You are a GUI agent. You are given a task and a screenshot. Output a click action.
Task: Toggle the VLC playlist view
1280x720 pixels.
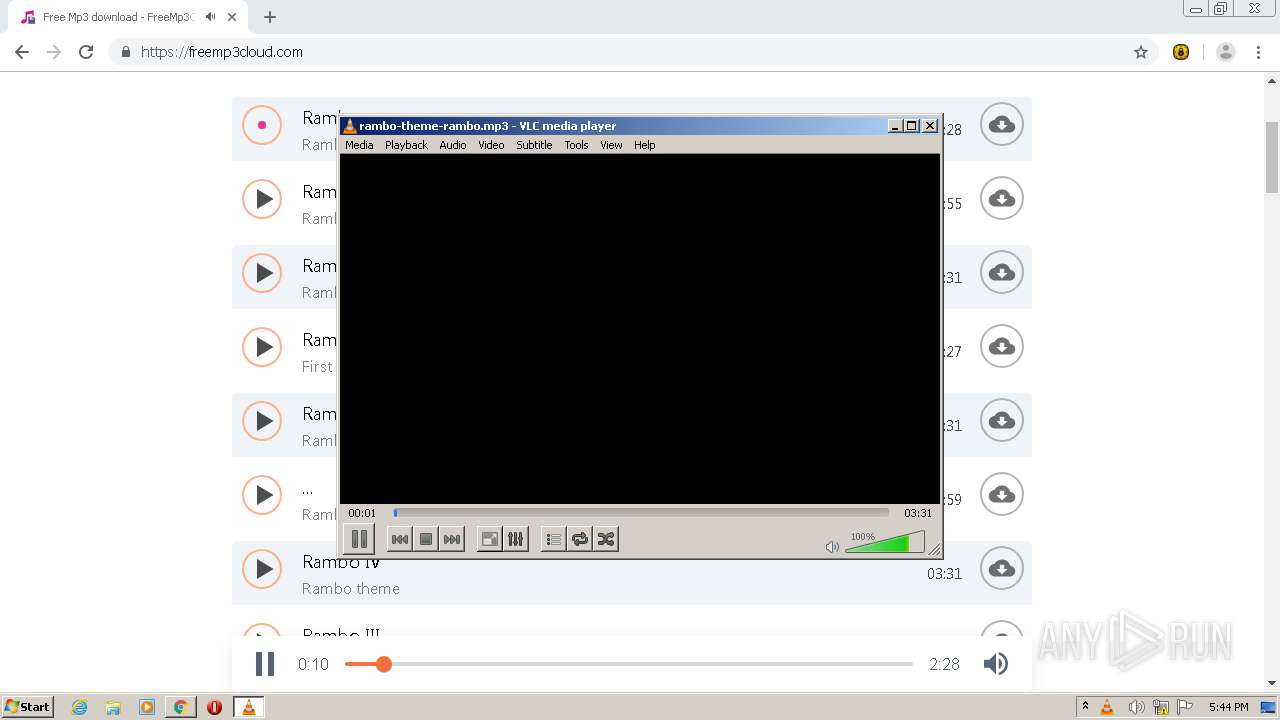[x=553, y=539]
